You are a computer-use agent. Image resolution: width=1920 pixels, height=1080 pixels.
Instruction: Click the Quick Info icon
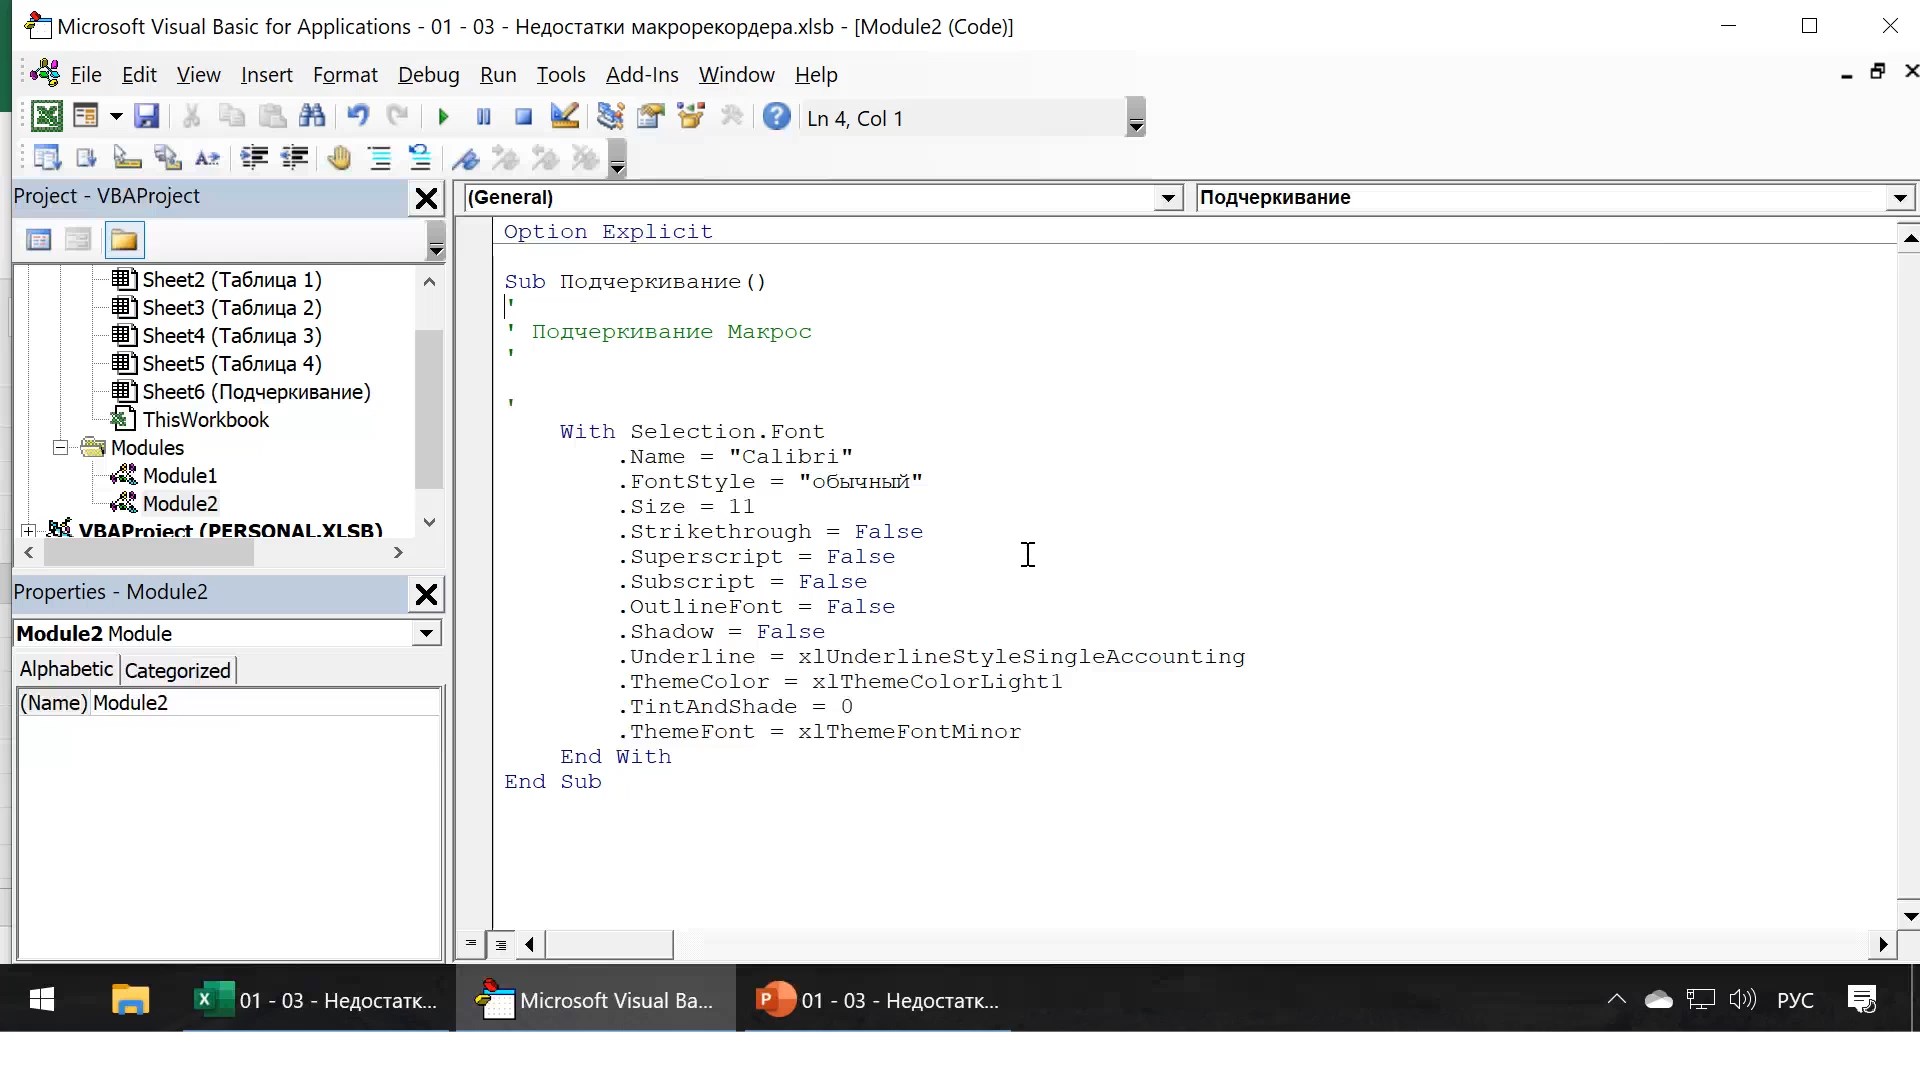coord(126,158)
